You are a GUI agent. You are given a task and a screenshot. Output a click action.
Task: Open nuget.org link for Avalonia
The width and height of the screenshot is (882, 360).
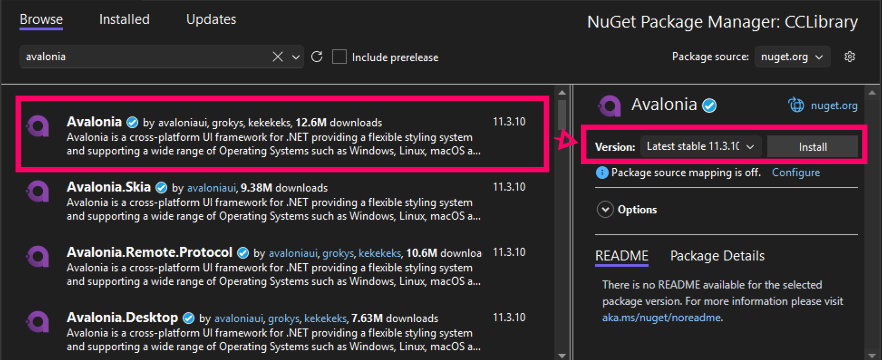click(834, 105)
